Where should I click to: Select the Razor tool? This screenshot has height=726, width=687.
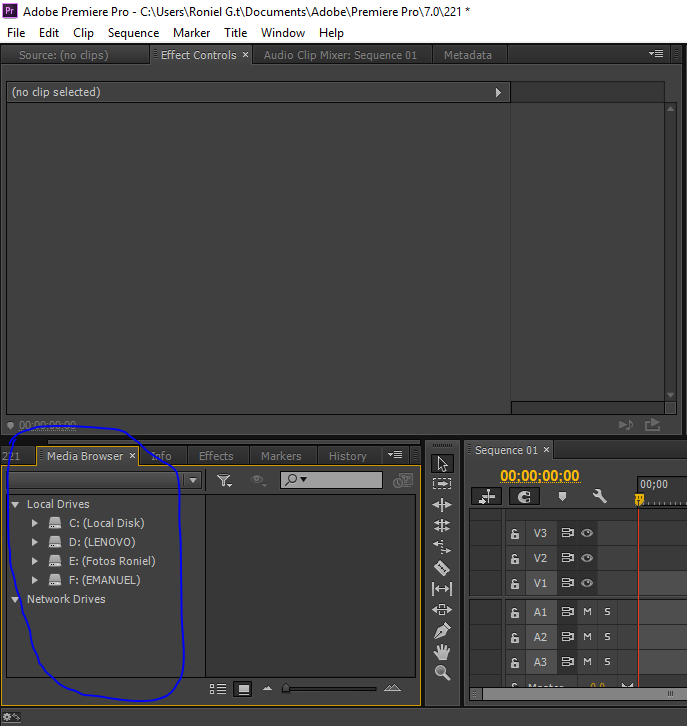(442, 568)
